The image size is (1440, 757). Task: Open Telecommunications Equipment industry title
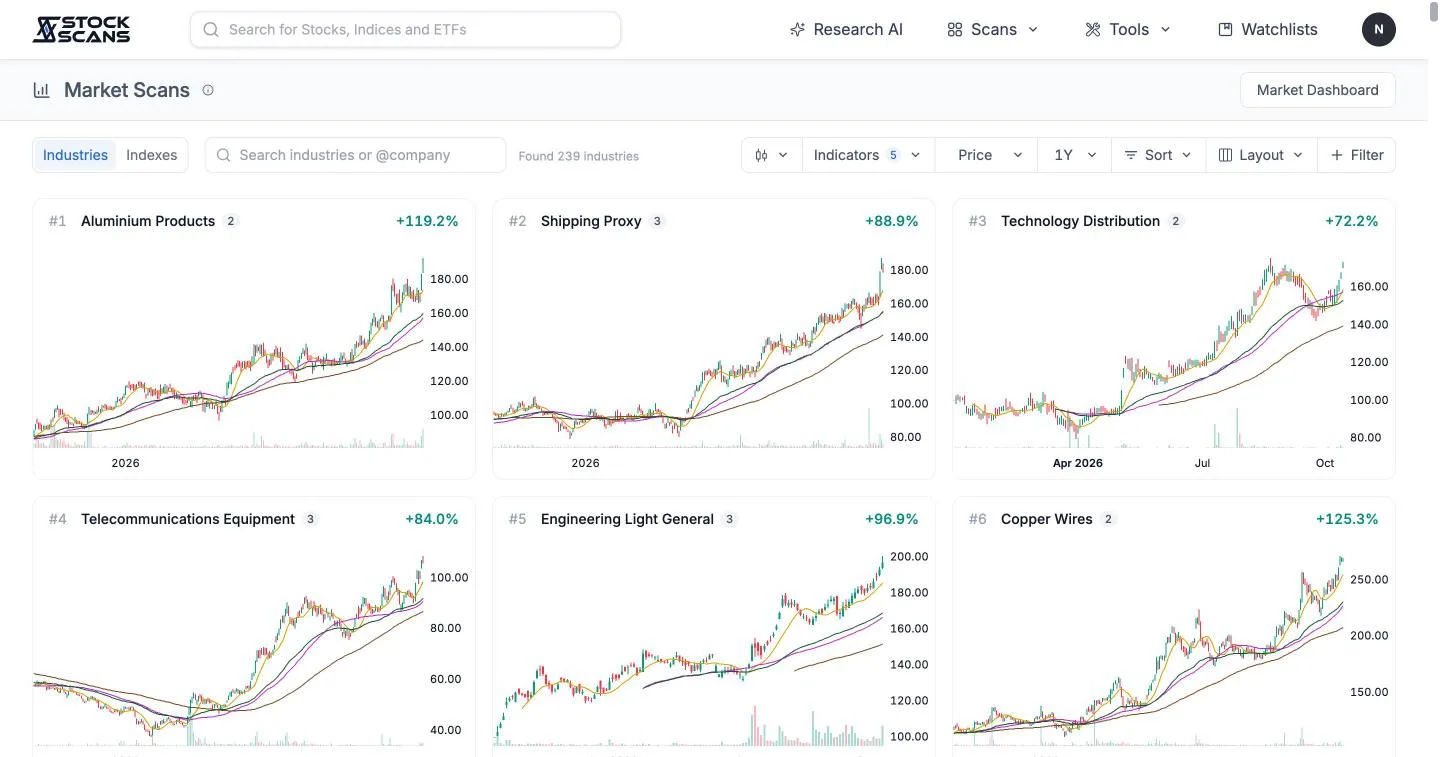(188, 519)
